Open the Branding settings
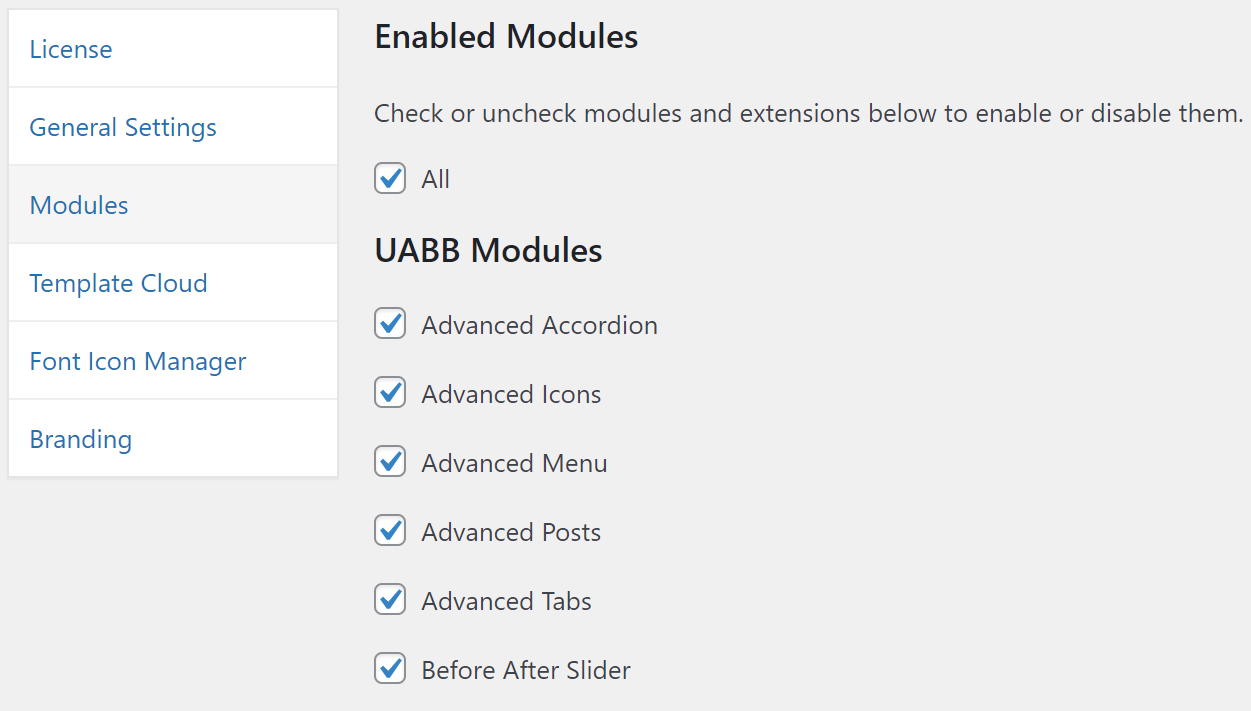This screenshot has width=1251, height=711. [x=81, y=438]
